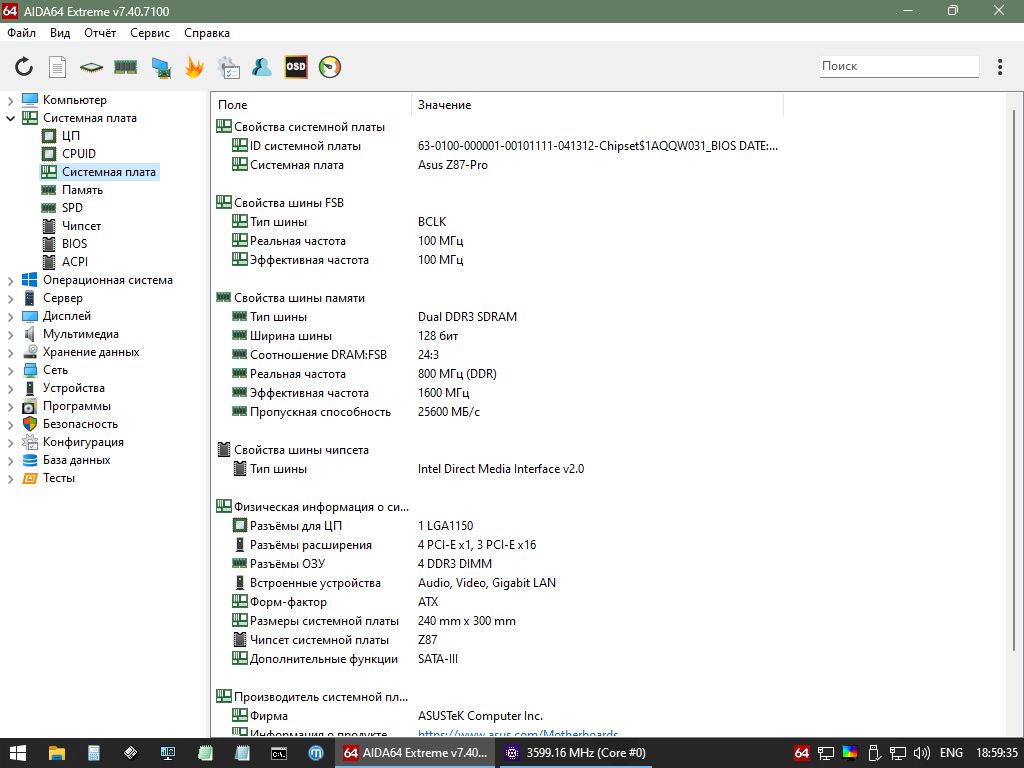Open the Report page icon in toolbar

pos(57,67)
